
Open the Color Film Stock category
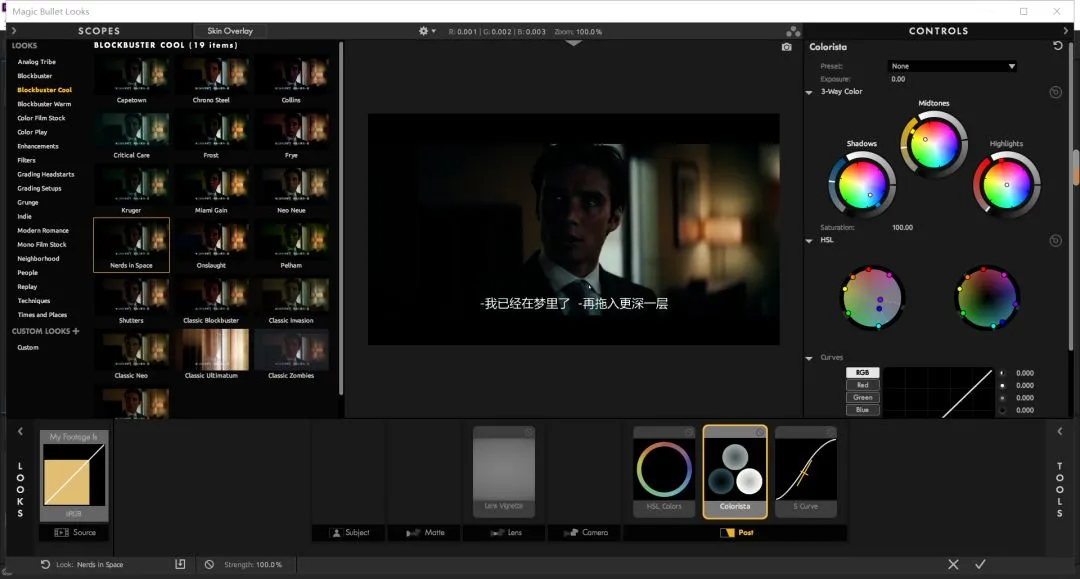(x=41, y=118)
